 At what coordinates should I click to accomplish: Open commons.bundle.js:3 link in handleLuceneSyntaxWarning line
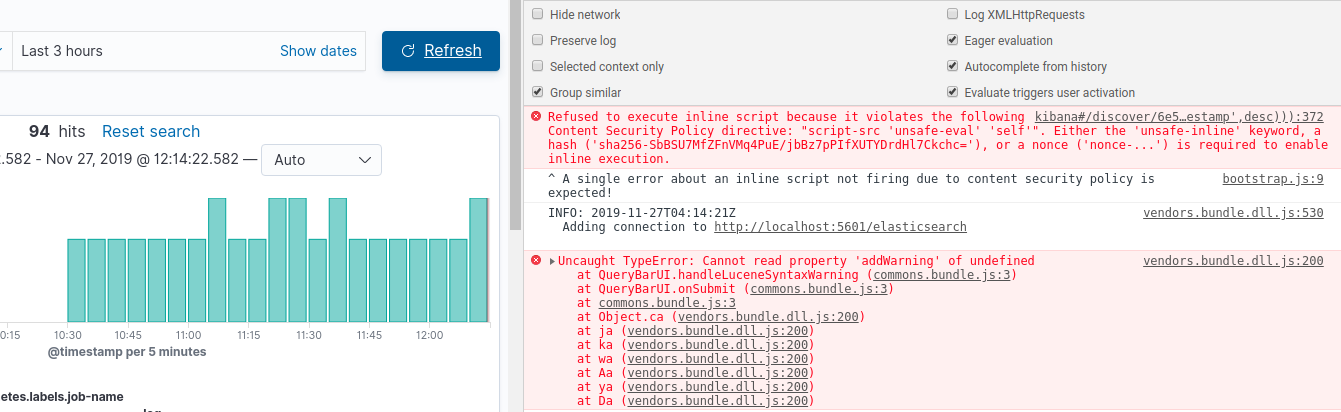(942, 275)
